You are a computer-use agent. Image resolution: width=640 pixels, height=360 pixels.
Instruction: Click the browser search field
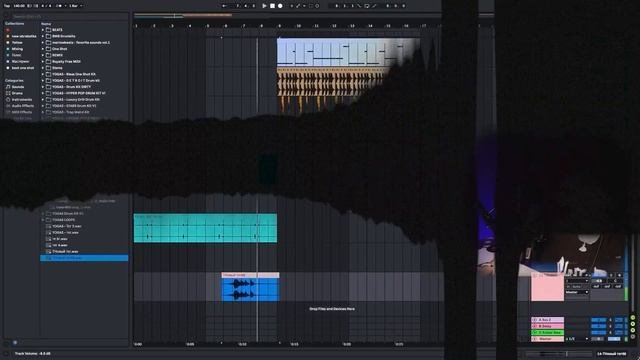[x=67, y=17]
